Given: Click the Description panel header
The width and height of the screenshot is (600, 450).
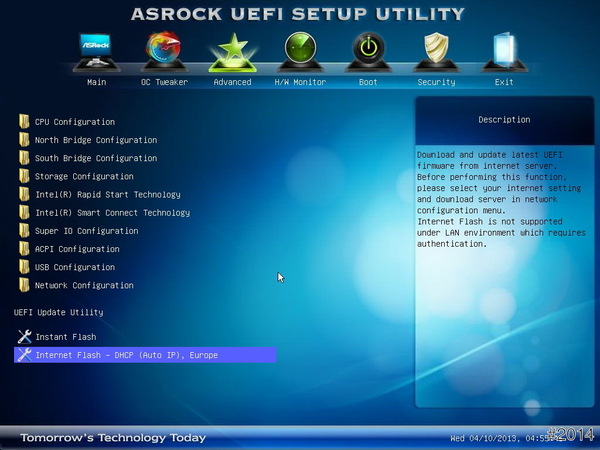Looking at the screenshot, I should (504, 120).
